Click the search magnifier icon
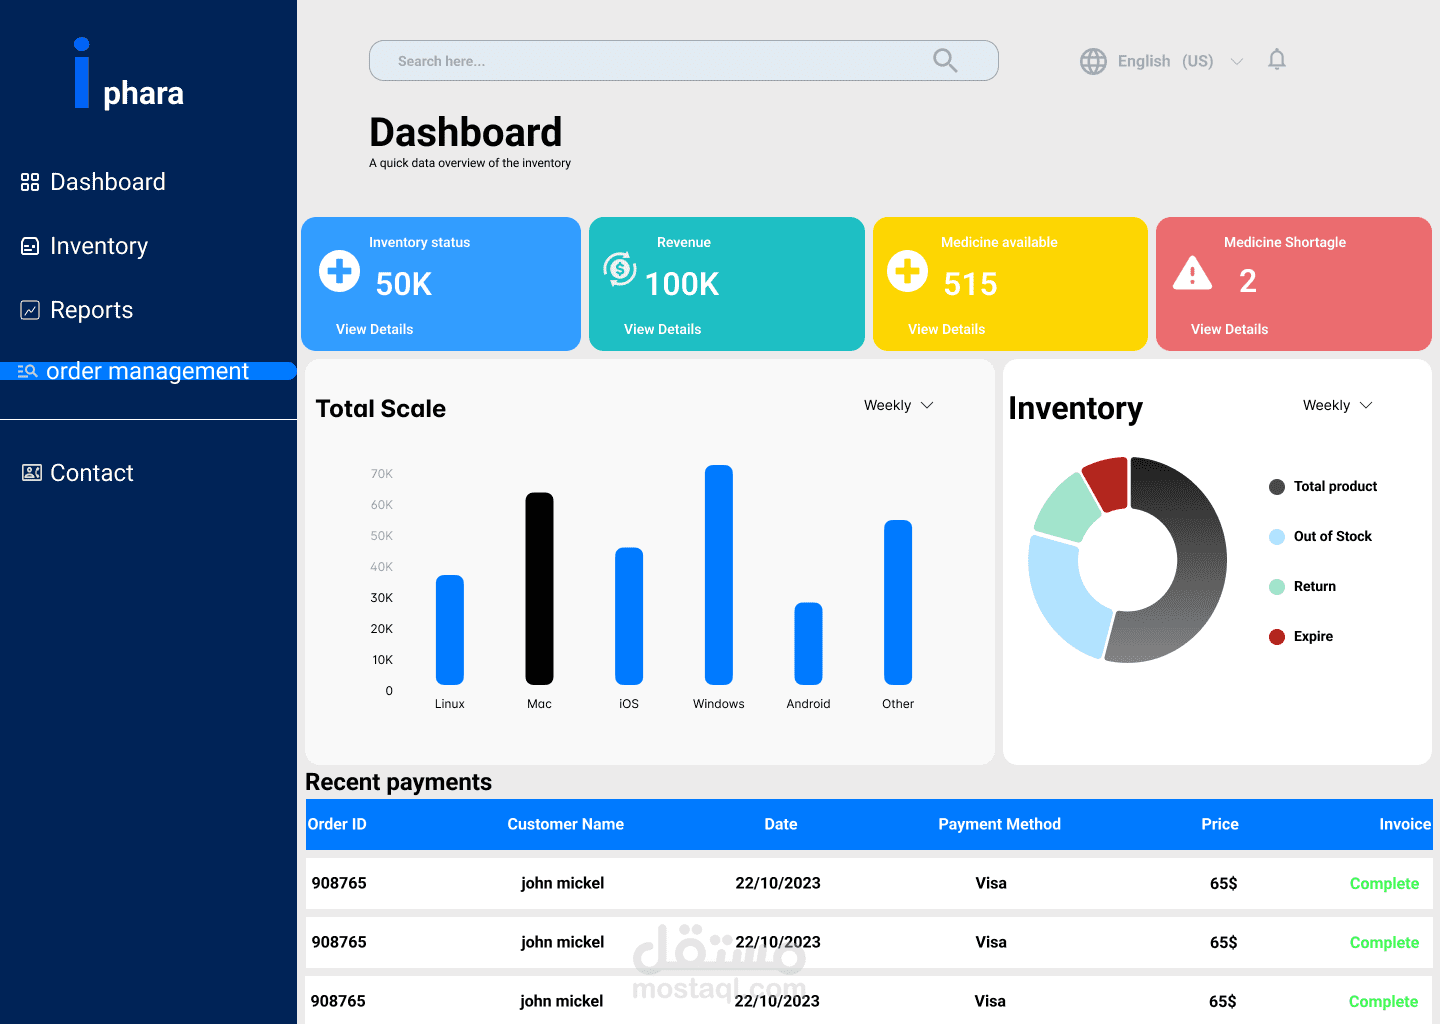Image resolution: width=1440 pixels, height=1024 pixels. 944,60
